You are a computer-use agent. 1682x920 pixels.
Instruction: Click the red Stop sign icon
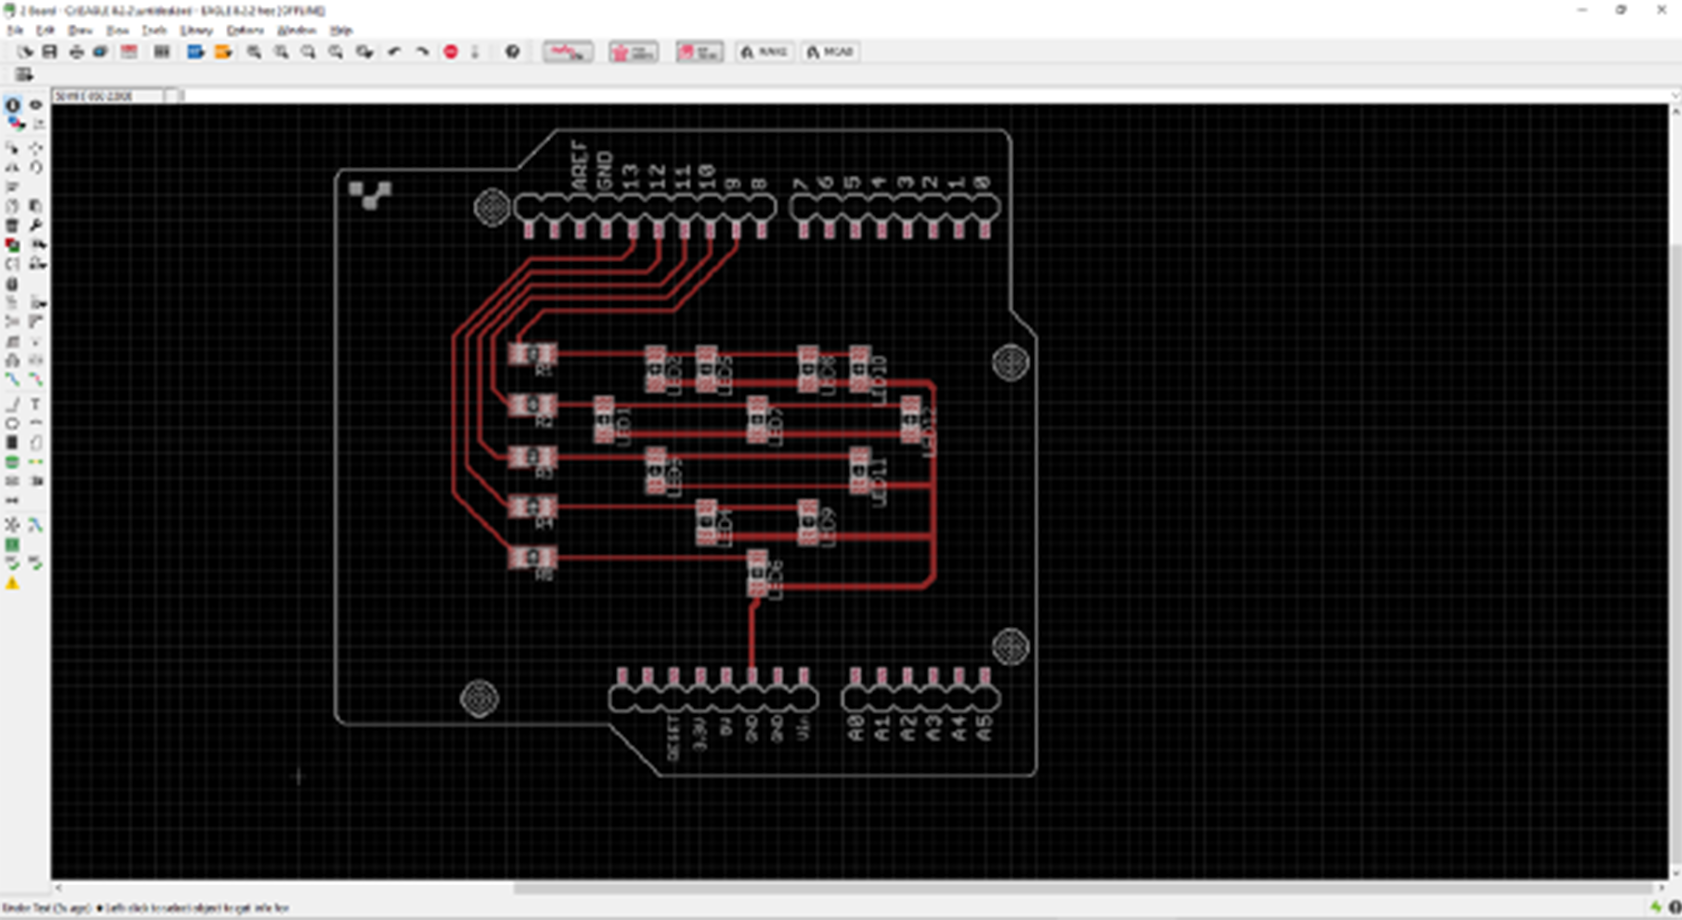tap(448, 52)
